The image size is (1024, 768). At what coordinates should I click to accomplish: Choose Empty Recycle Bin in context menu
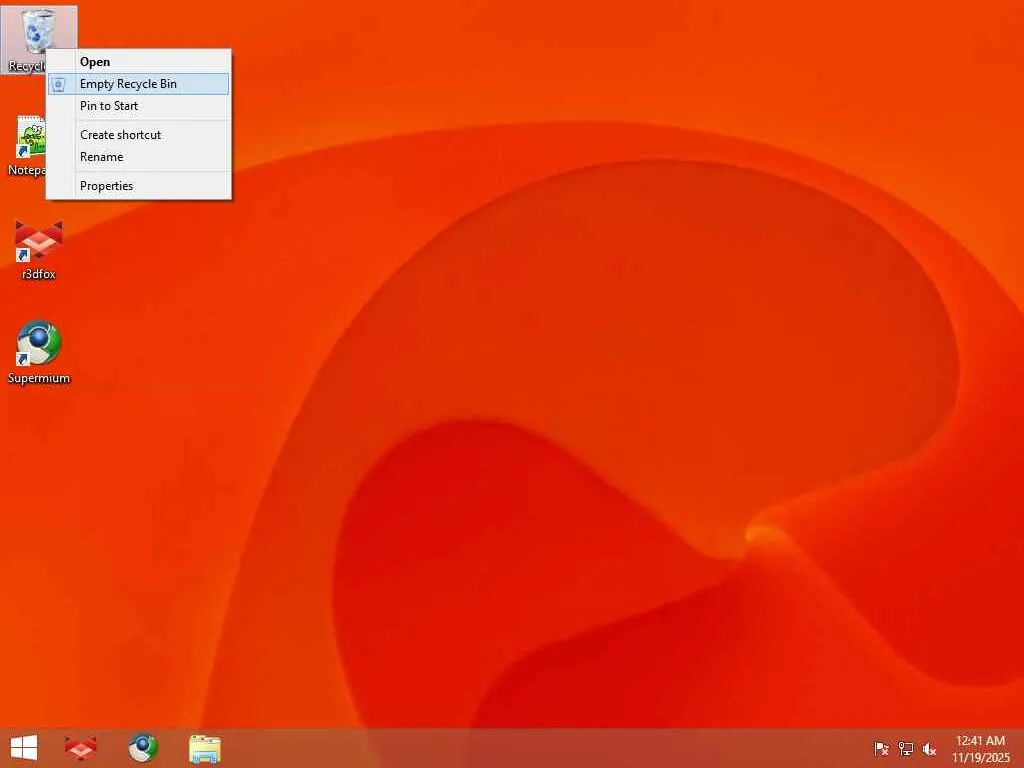(138, 84)
